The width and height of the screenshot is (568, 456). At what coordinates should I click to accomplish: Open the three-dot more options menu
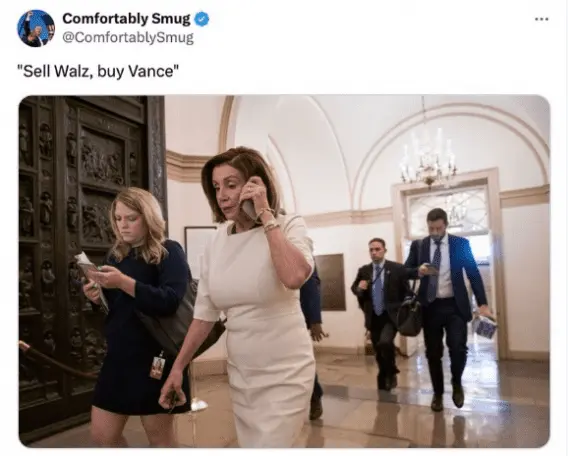point(542,19)
